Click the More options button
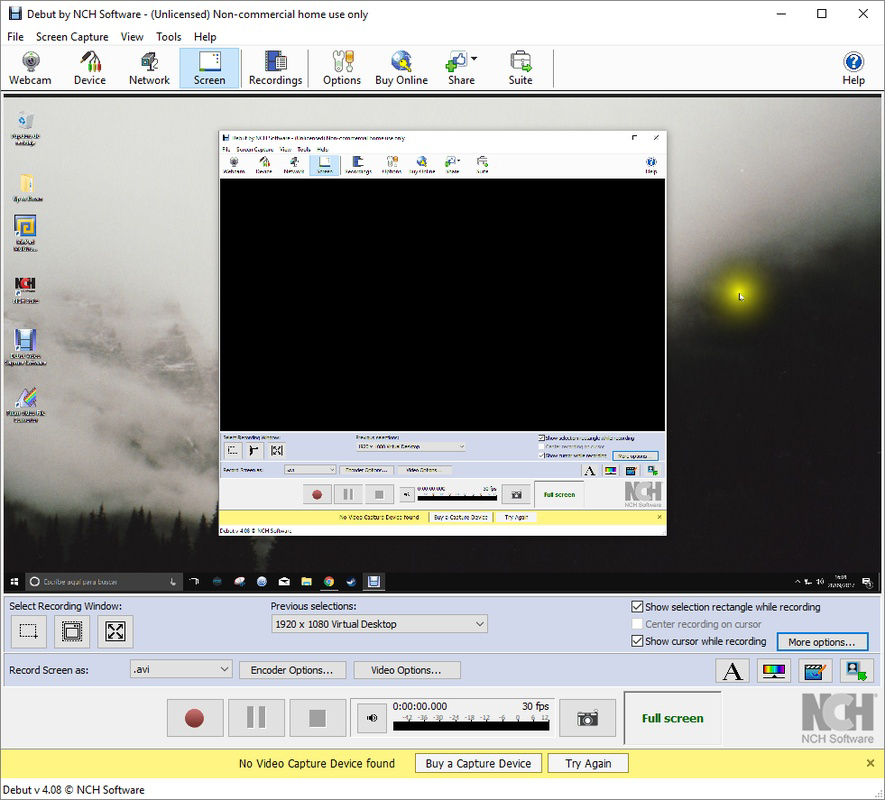The height and width of the screenshot is (800, 885). coord(822,642)
